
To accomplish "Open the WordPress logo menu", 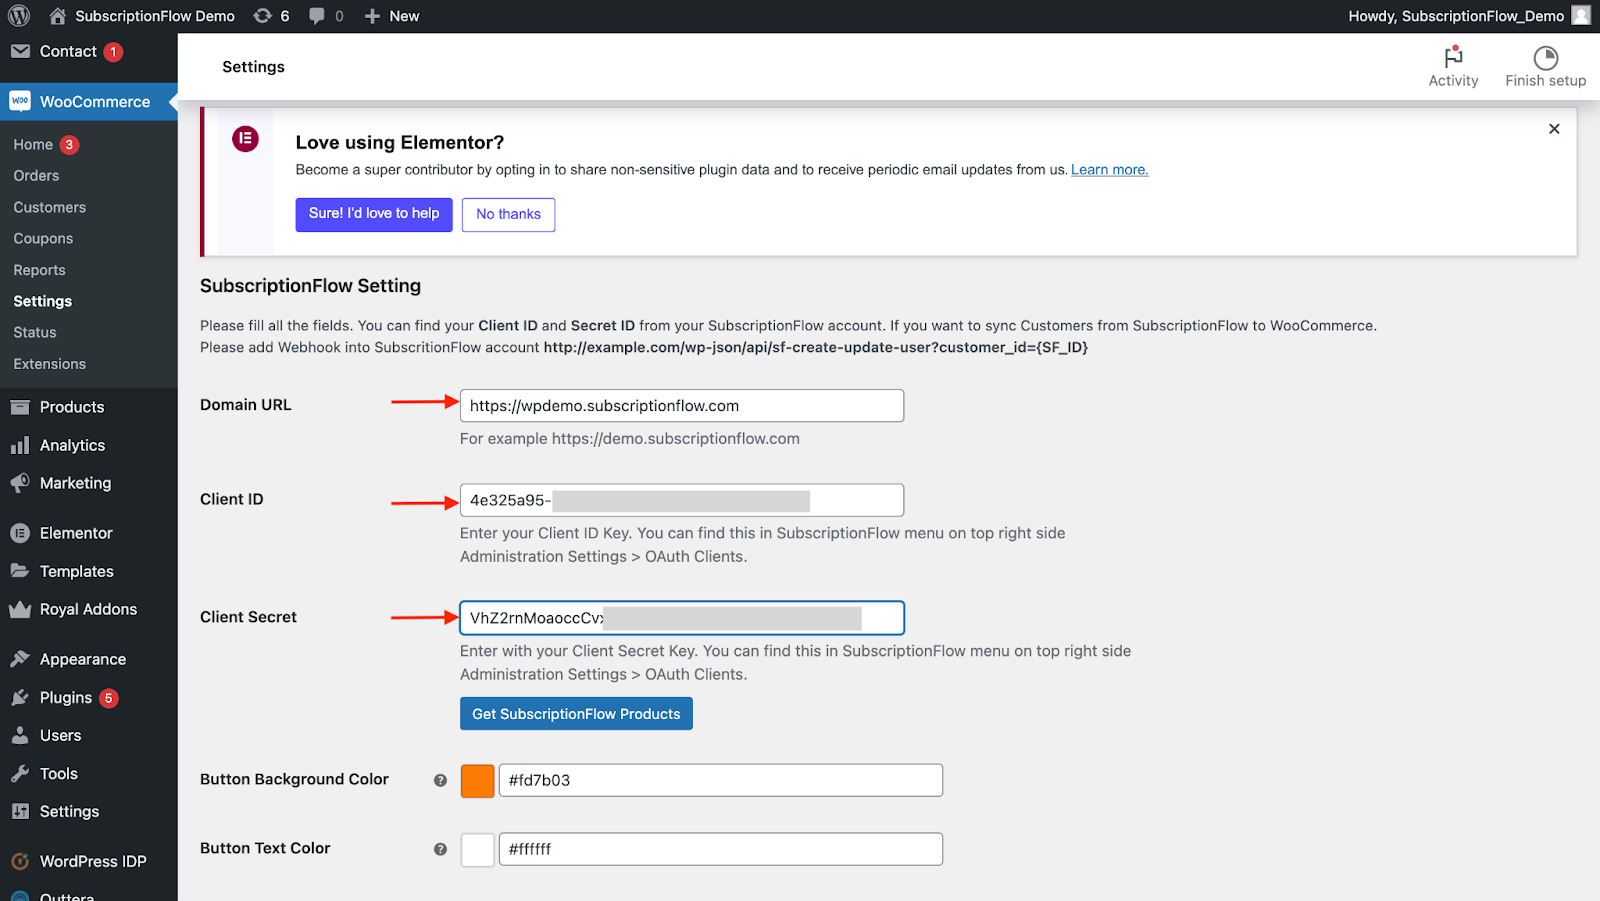I will click(x=19, y=16).
